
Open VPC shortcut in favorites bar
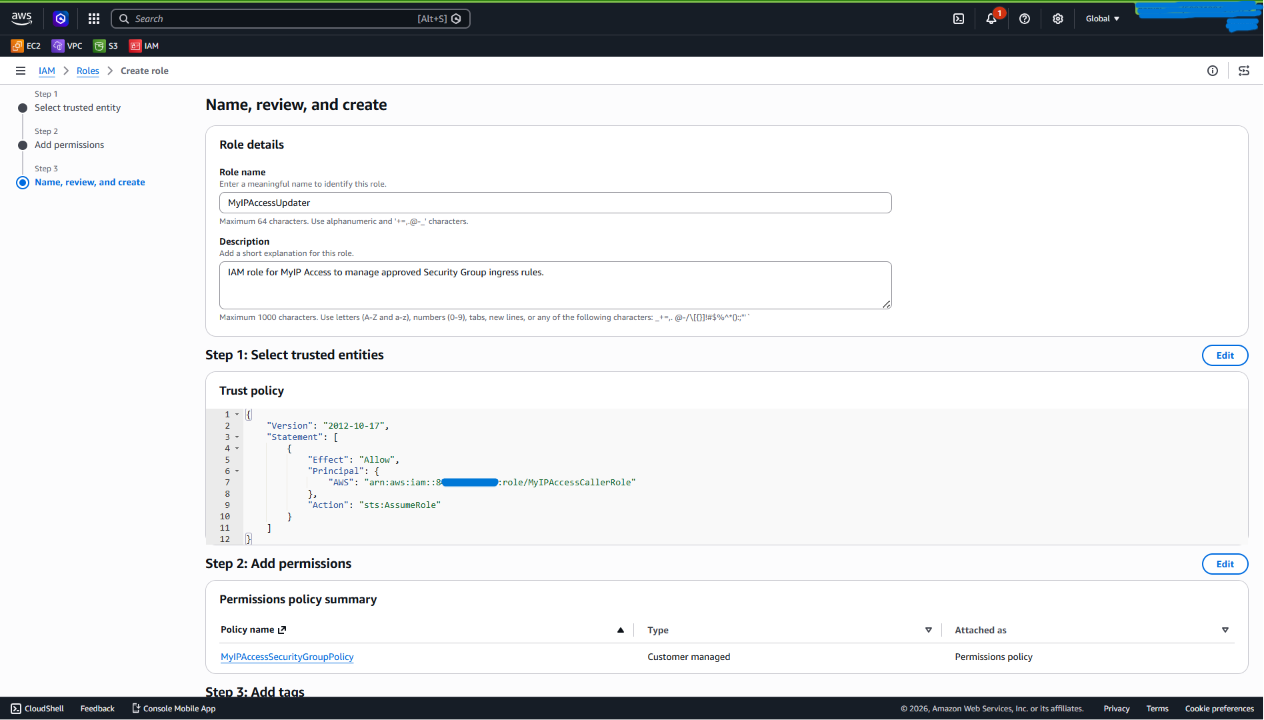point(67,45)
